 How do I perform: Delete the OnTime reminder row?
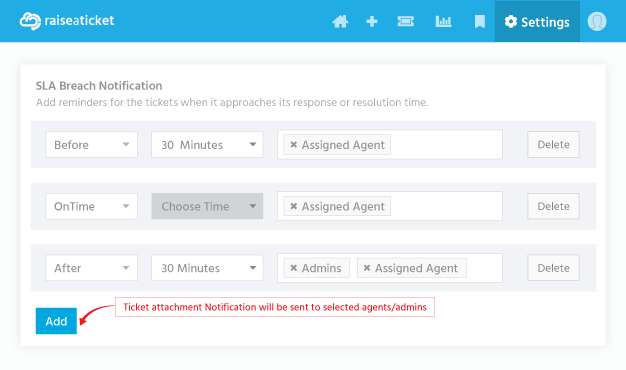tap(553, 206)
